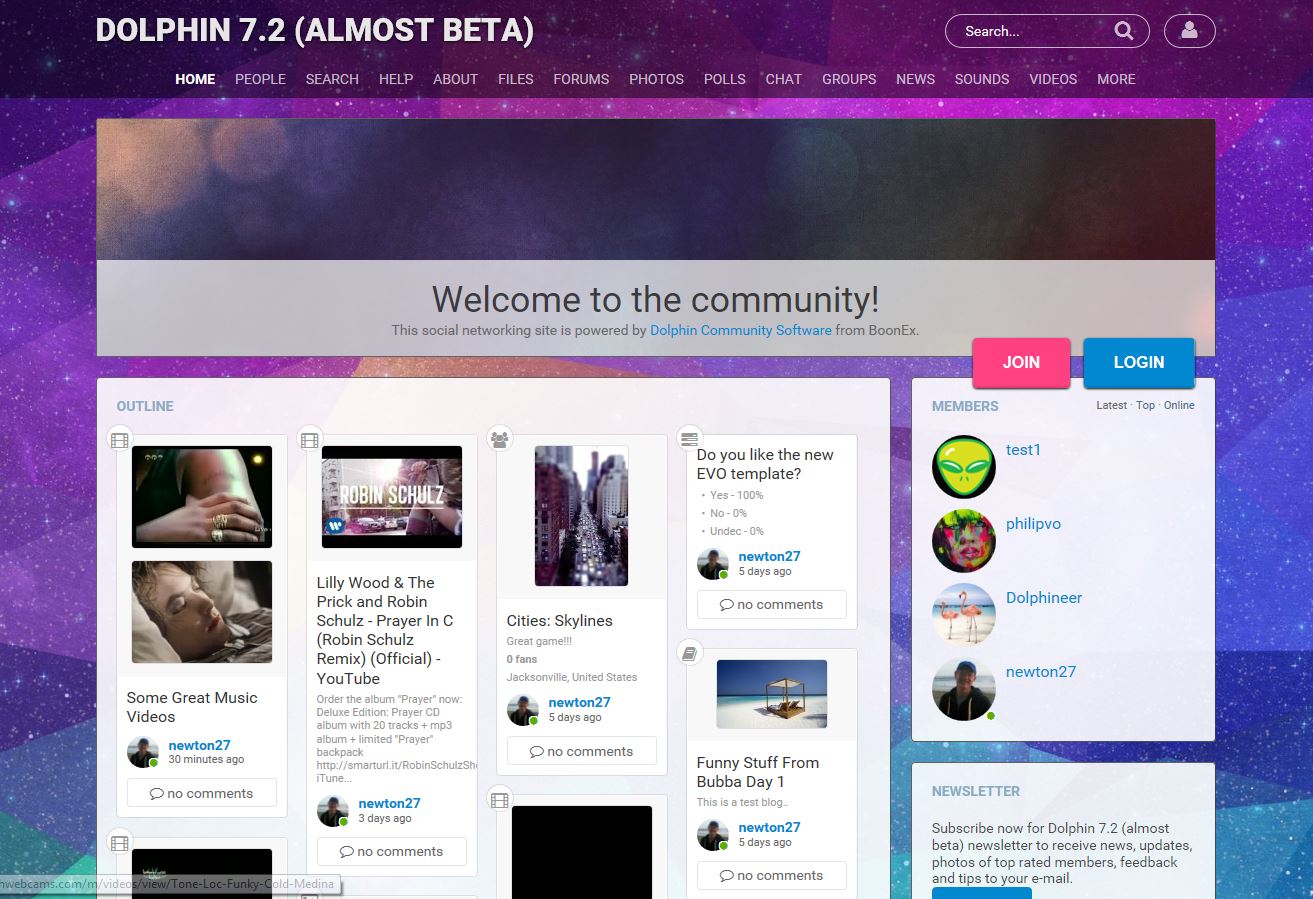Visit Dolphineer's member profile link
Image resolution: width=1313 pixels, height=899 pixels.
tap(1044, 597)
